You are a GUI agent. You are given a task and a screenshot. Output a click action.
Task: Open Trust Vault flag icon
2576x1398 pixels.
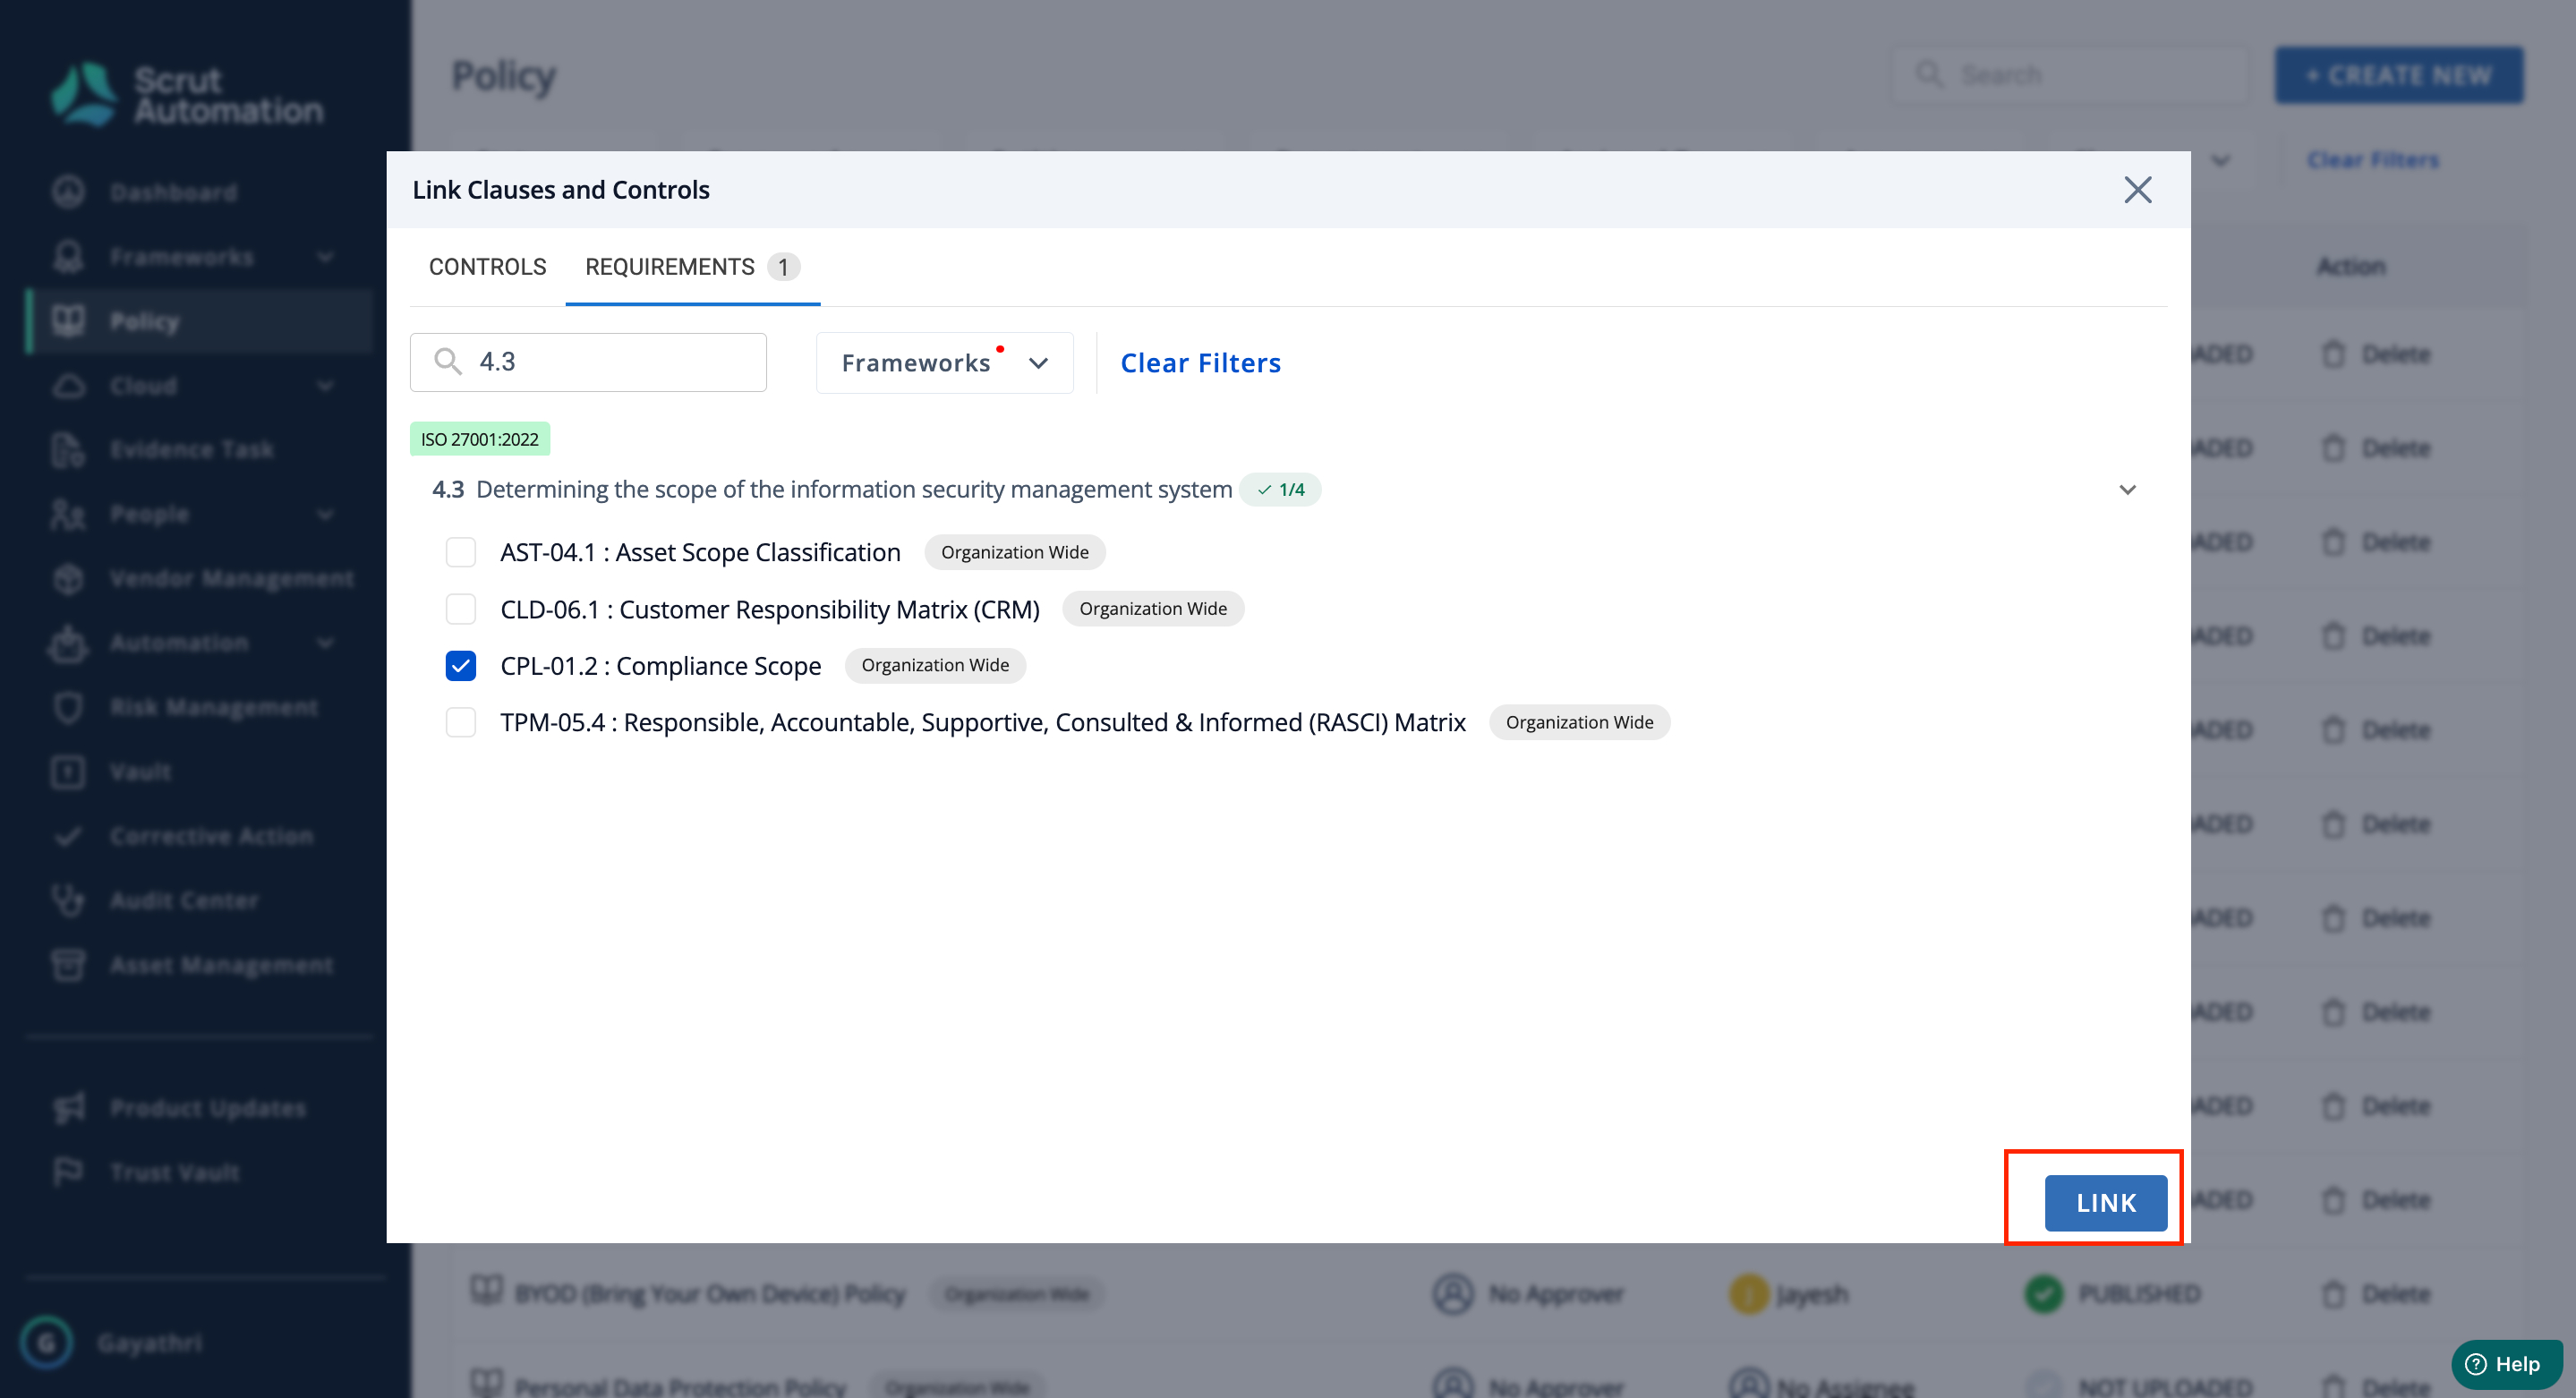tap(68, 1172)
